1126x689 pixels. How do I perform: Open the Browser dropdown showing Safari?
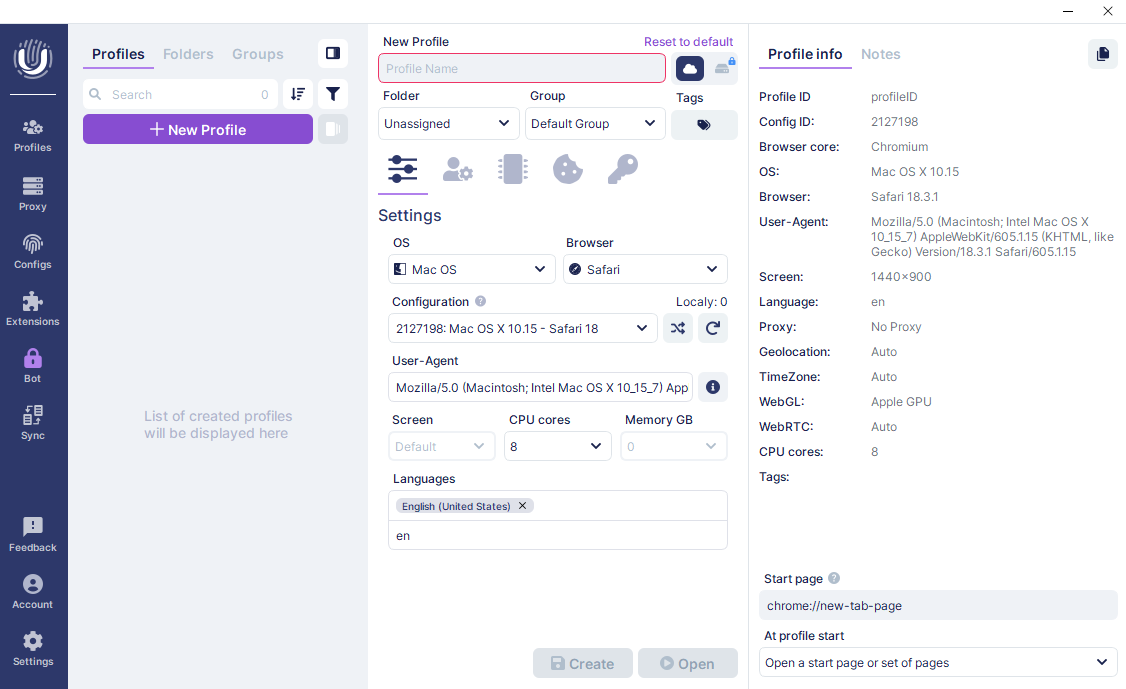click(645, 269)
